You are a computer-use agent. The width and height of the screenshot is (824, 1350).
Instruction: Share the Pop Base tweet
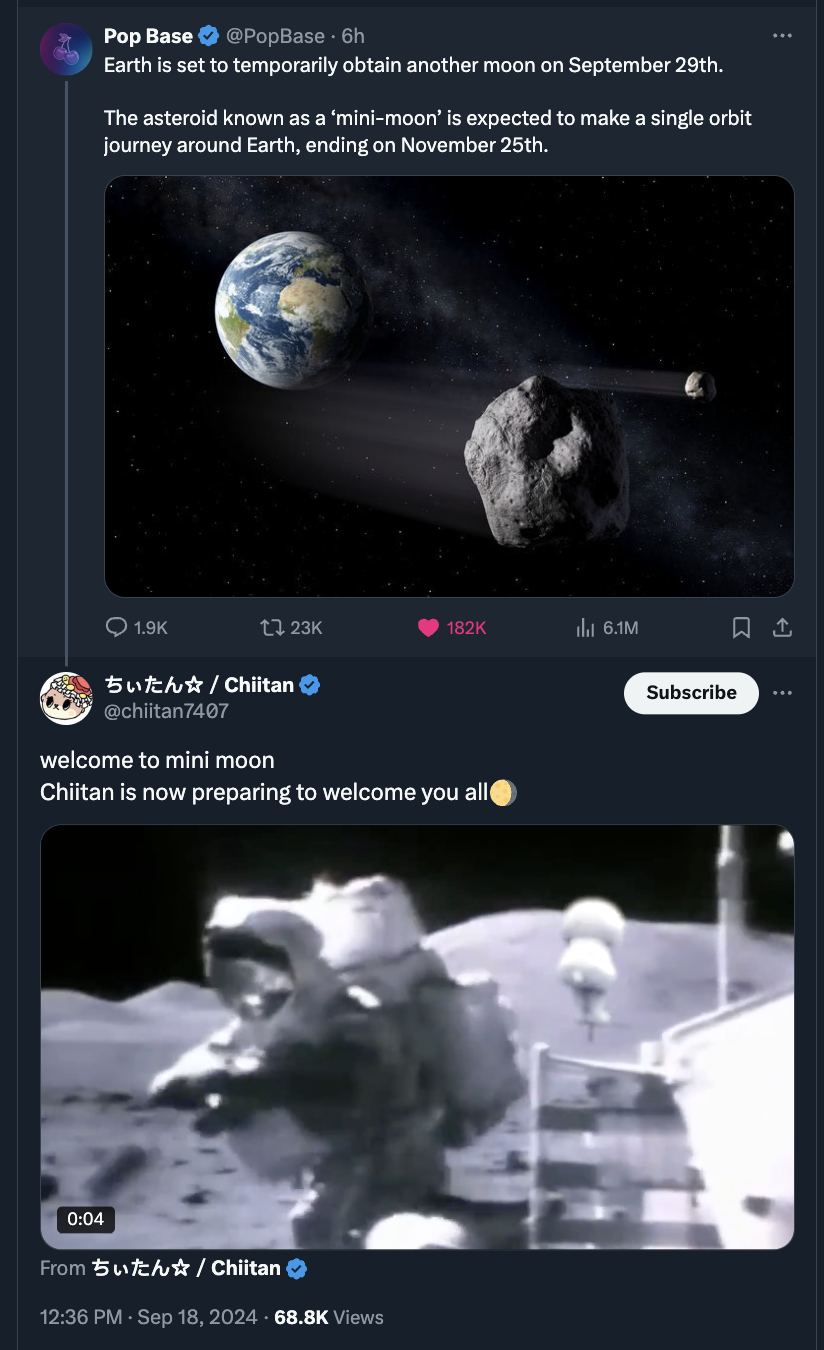pos(782,627)
